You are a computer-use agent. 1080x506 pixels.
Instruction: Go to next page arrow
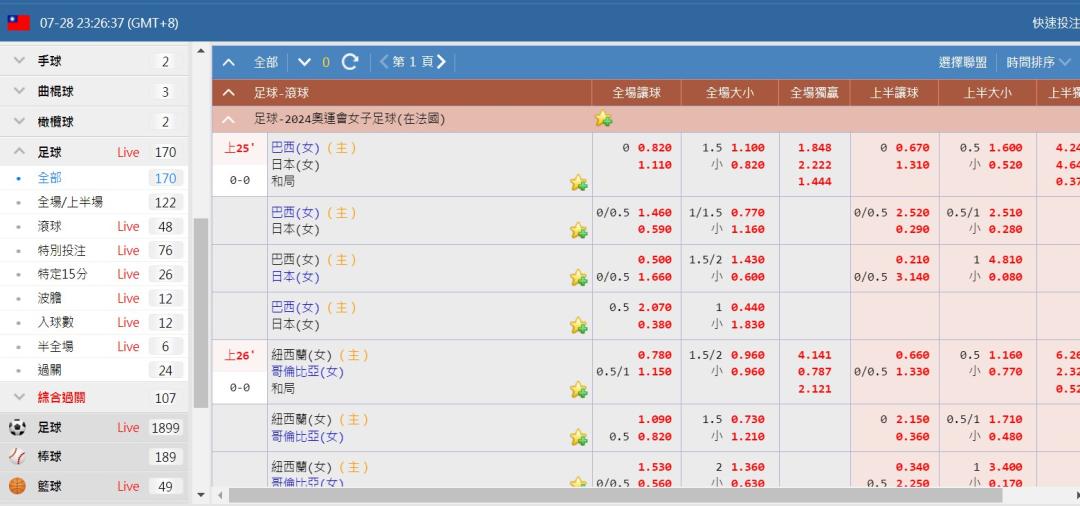(442, 62)
